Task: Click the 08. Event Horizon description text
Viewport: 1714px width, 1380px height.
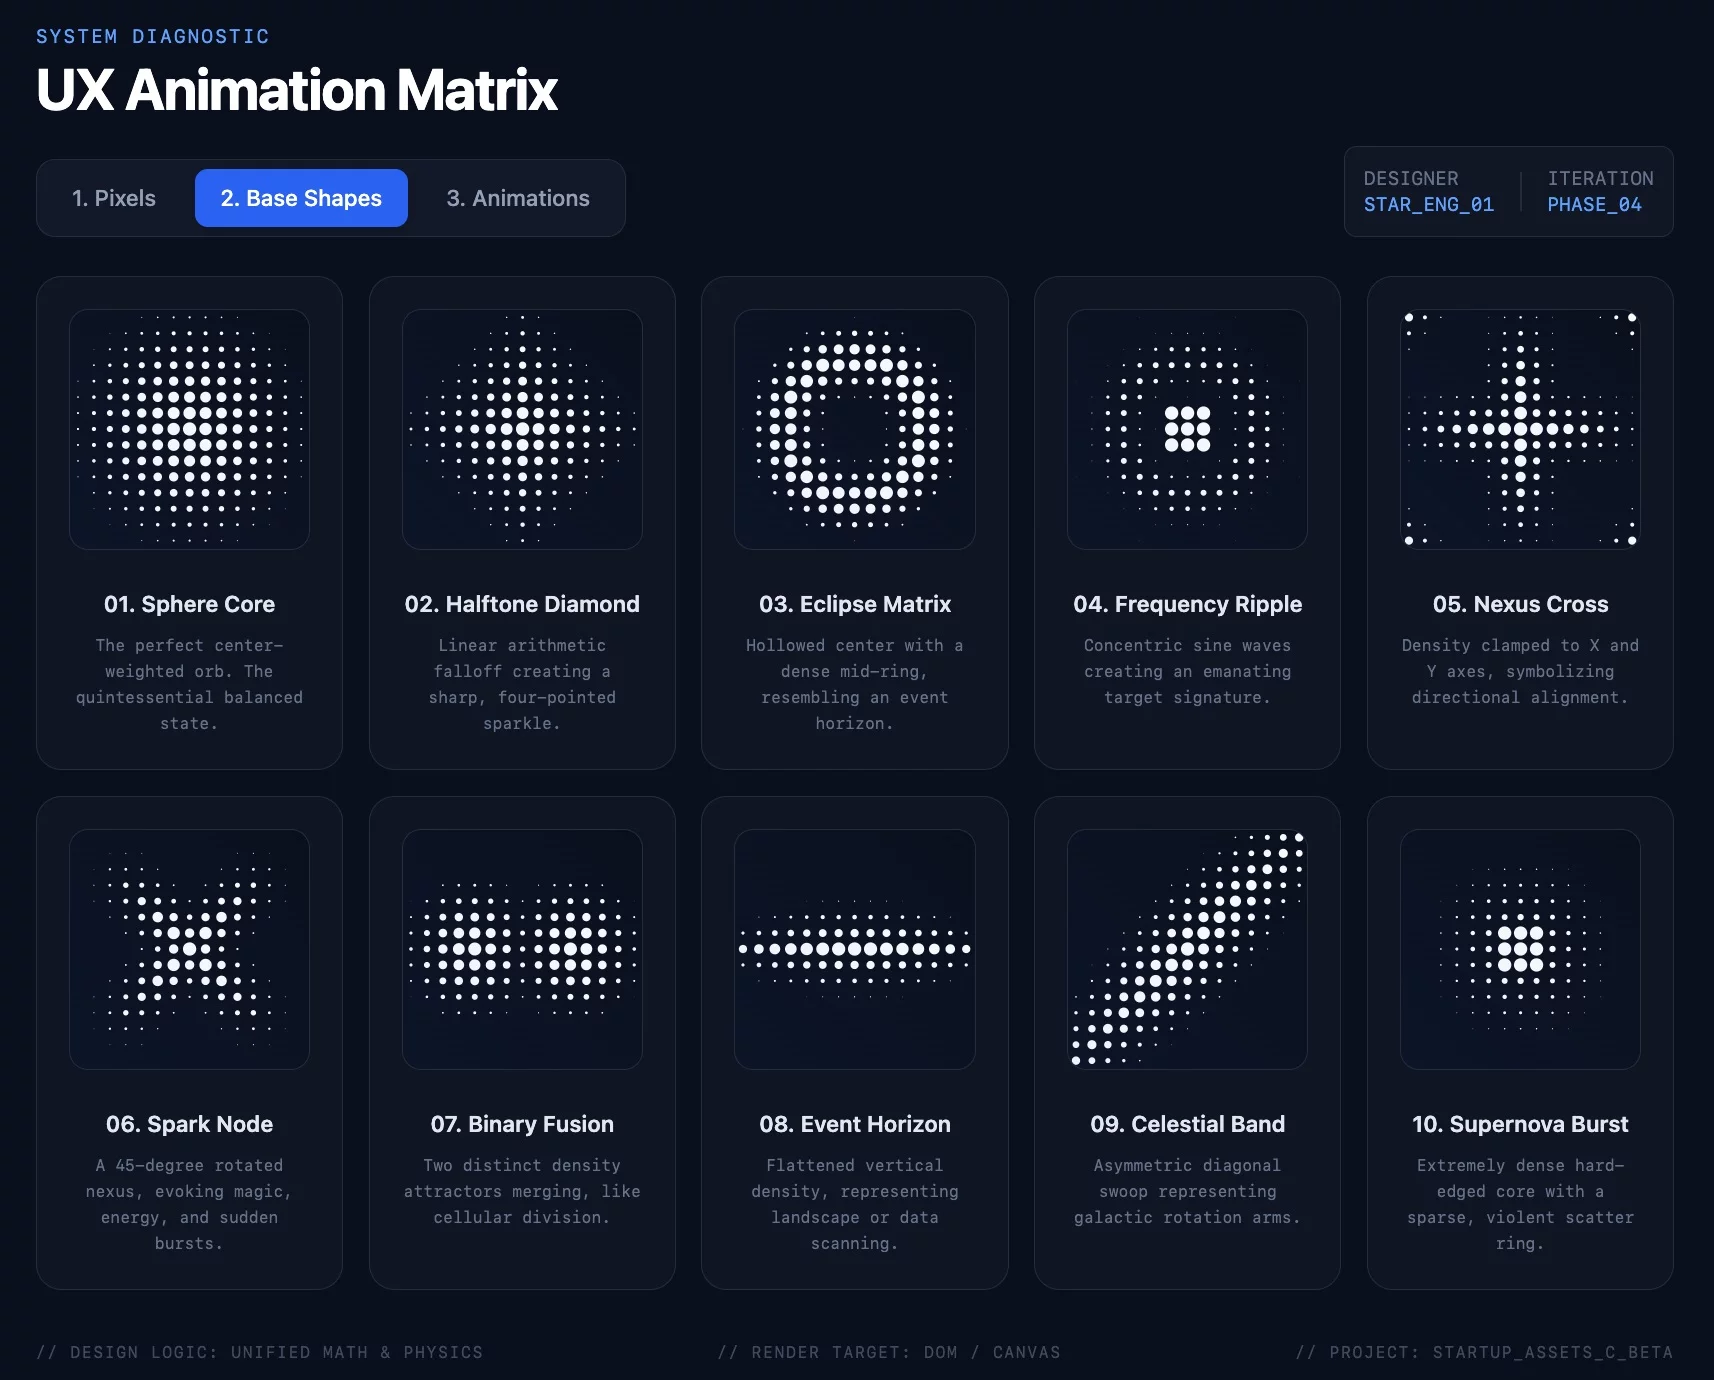Action: (x=855, y=1204)
